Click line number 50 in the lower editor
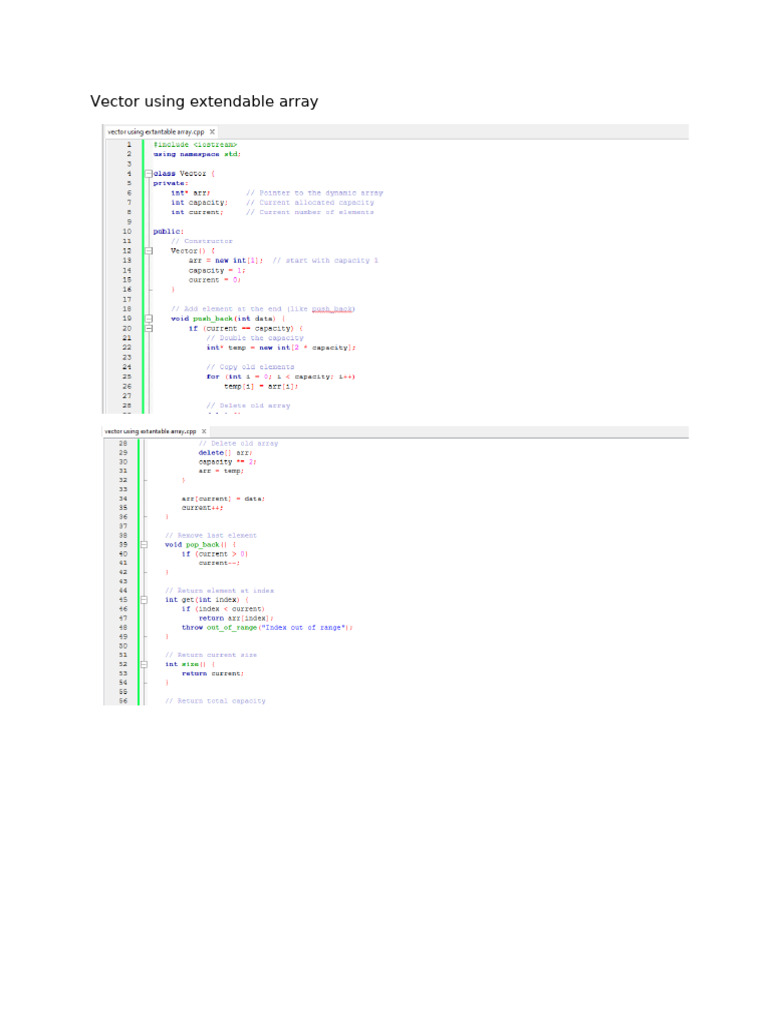The height and width of the screenshot is (1024, 768). [x=123, y=646]
